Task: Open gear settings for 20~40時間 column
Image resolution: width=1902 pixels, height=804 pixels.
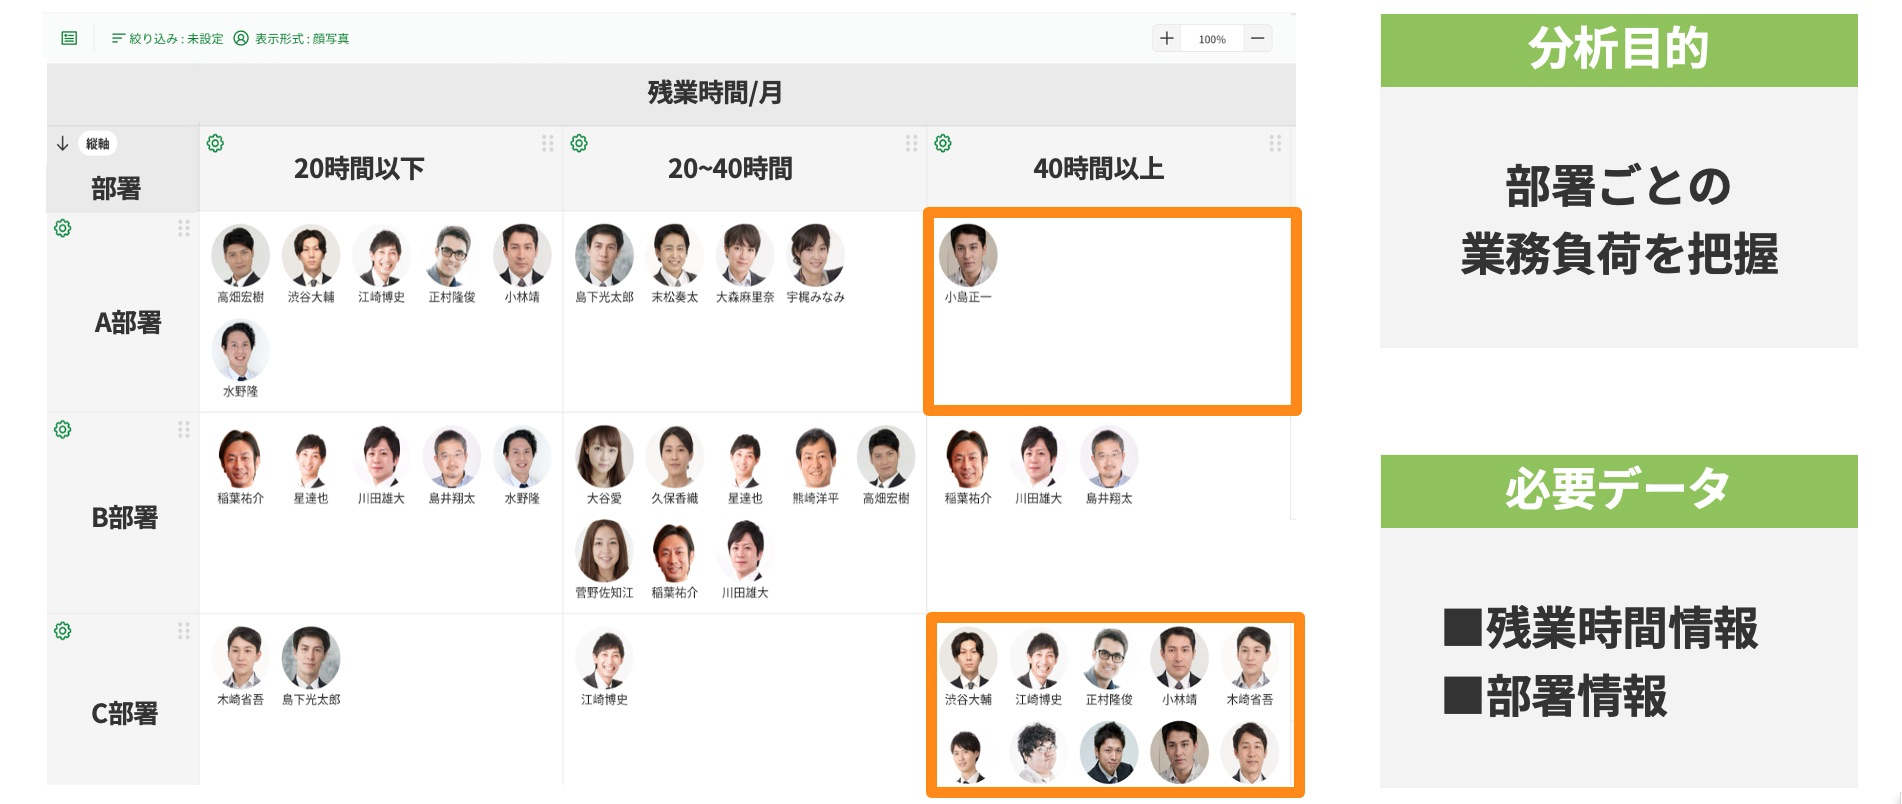Action: click(x=579, y=144)
